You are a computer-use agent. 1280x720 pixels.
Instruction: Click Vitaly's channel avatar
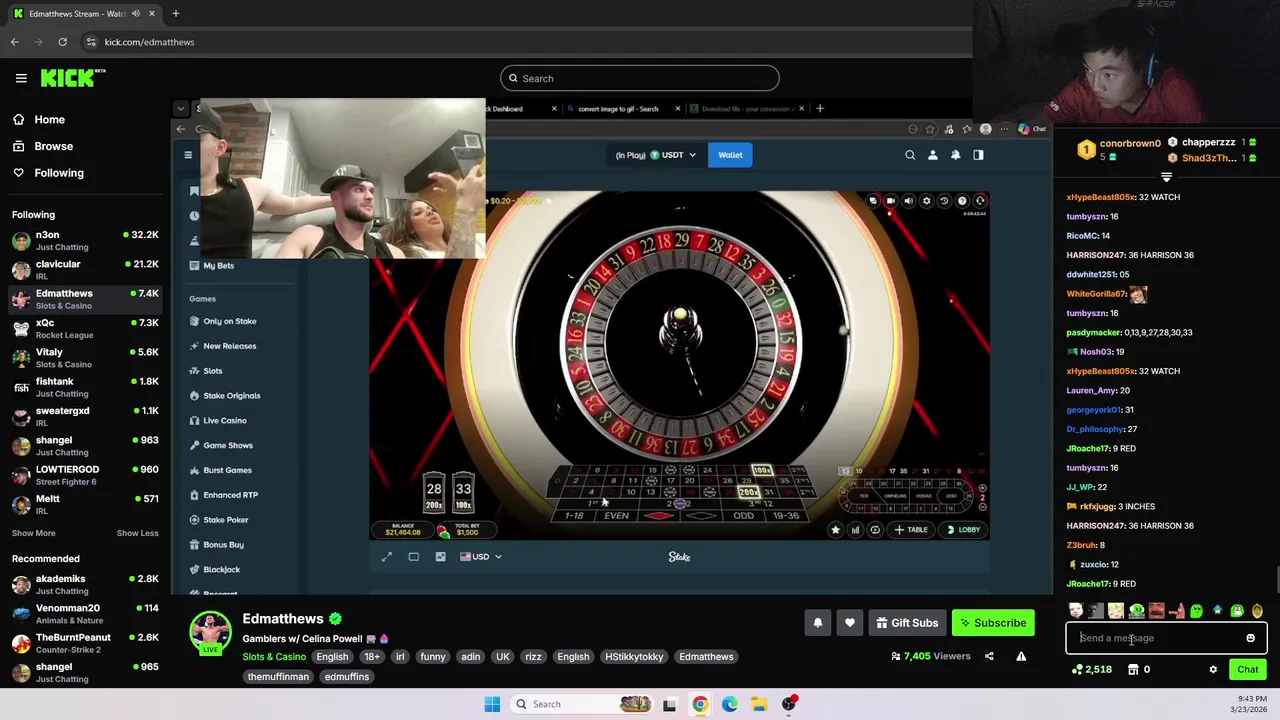(21, 358)
